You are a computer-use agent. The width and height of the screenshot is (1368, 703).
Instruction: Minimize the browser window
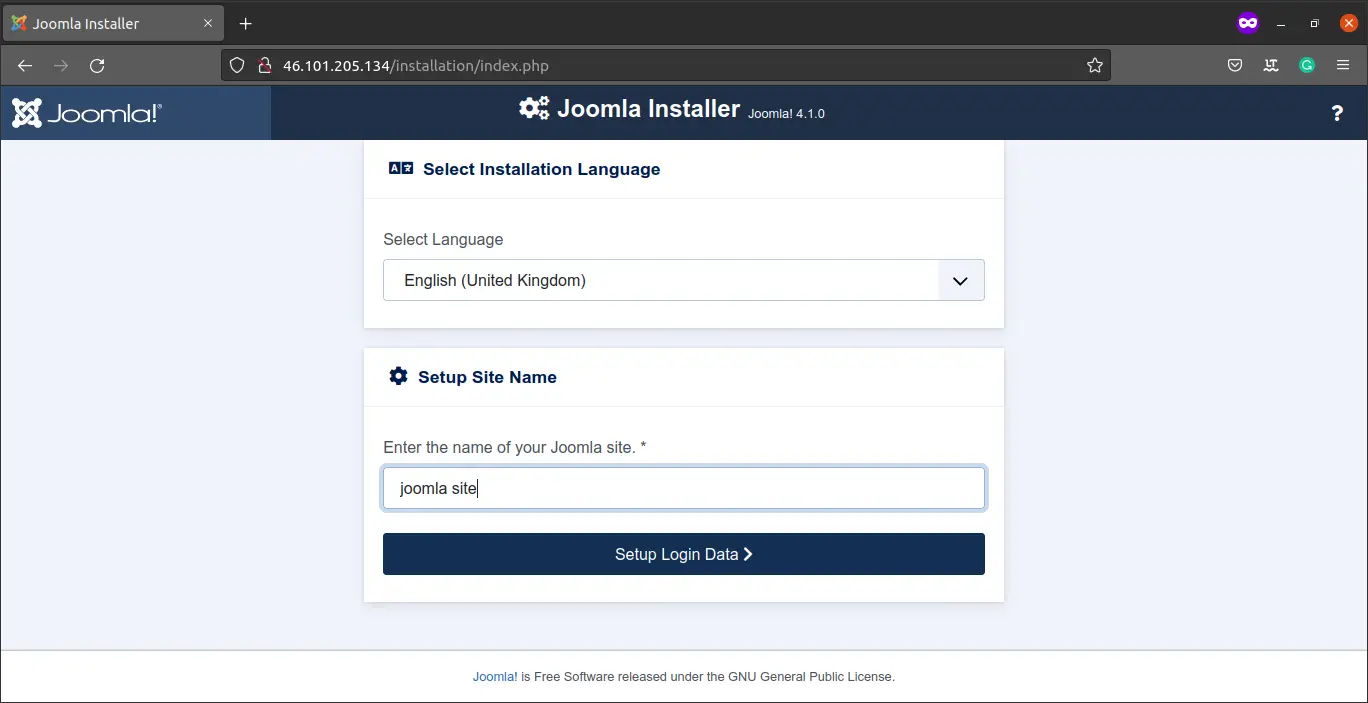coord(1280,23)
